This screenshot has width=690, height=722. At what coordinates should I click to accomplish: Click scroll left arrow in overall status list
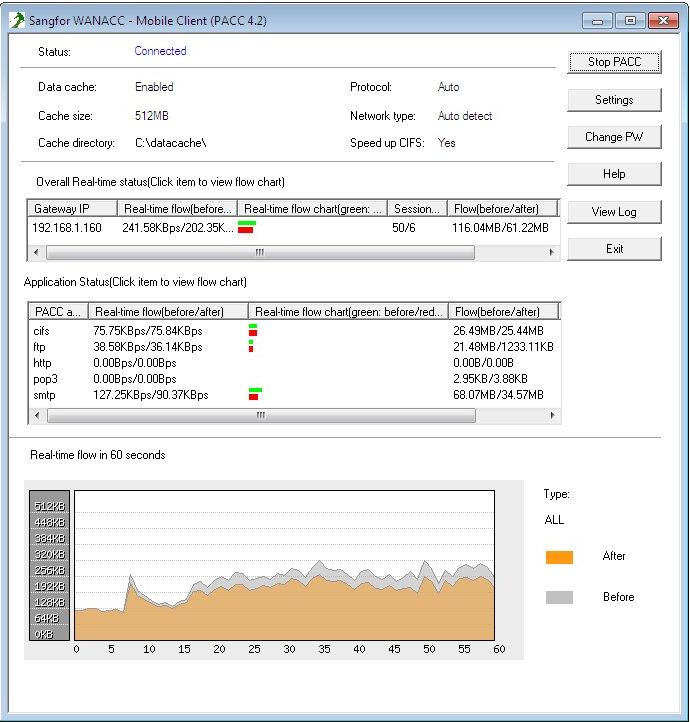click(x=36, y=252)
